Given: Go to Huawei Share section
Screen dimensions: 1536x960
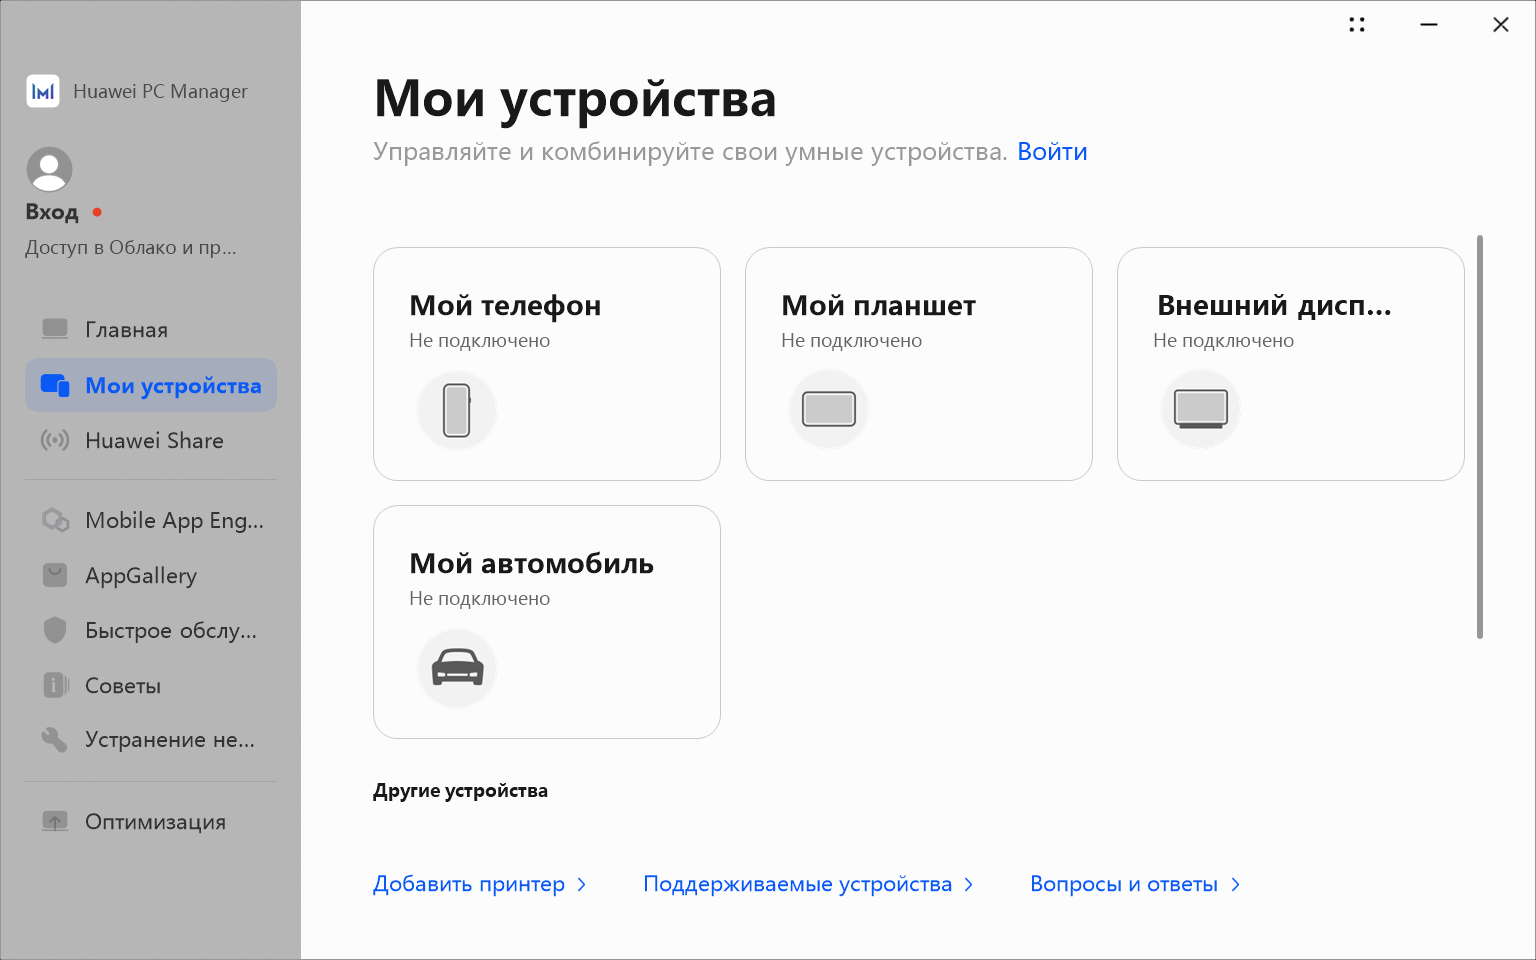Looking at the screenshot, I should 151,441.
